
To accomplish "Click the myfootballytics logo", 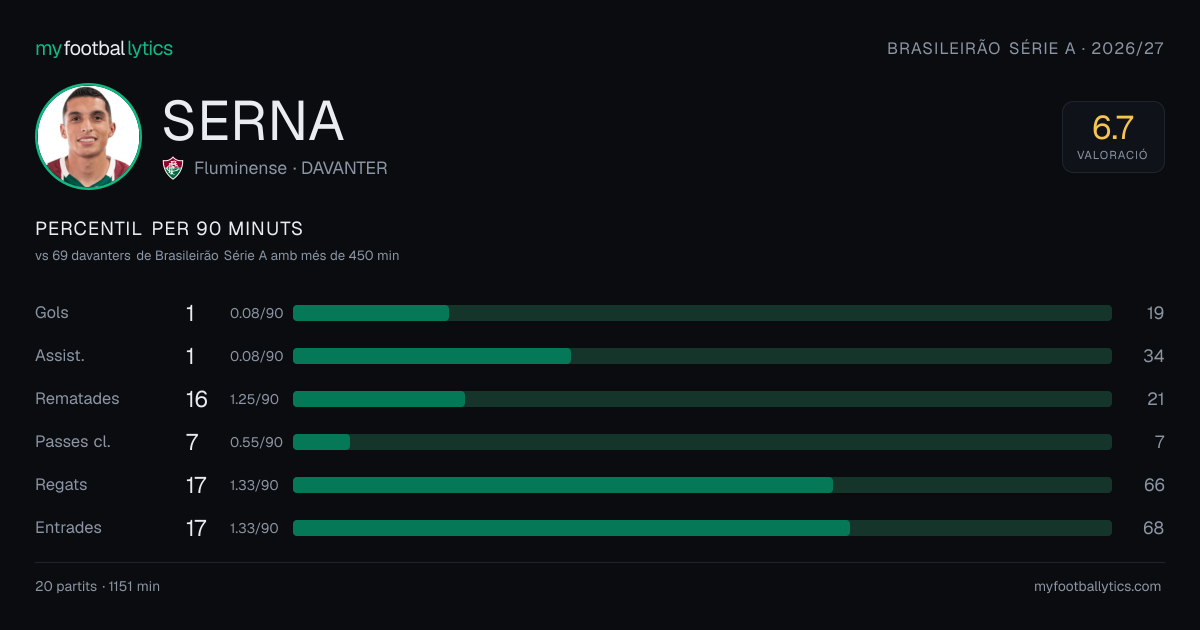I will pos(104,48).
